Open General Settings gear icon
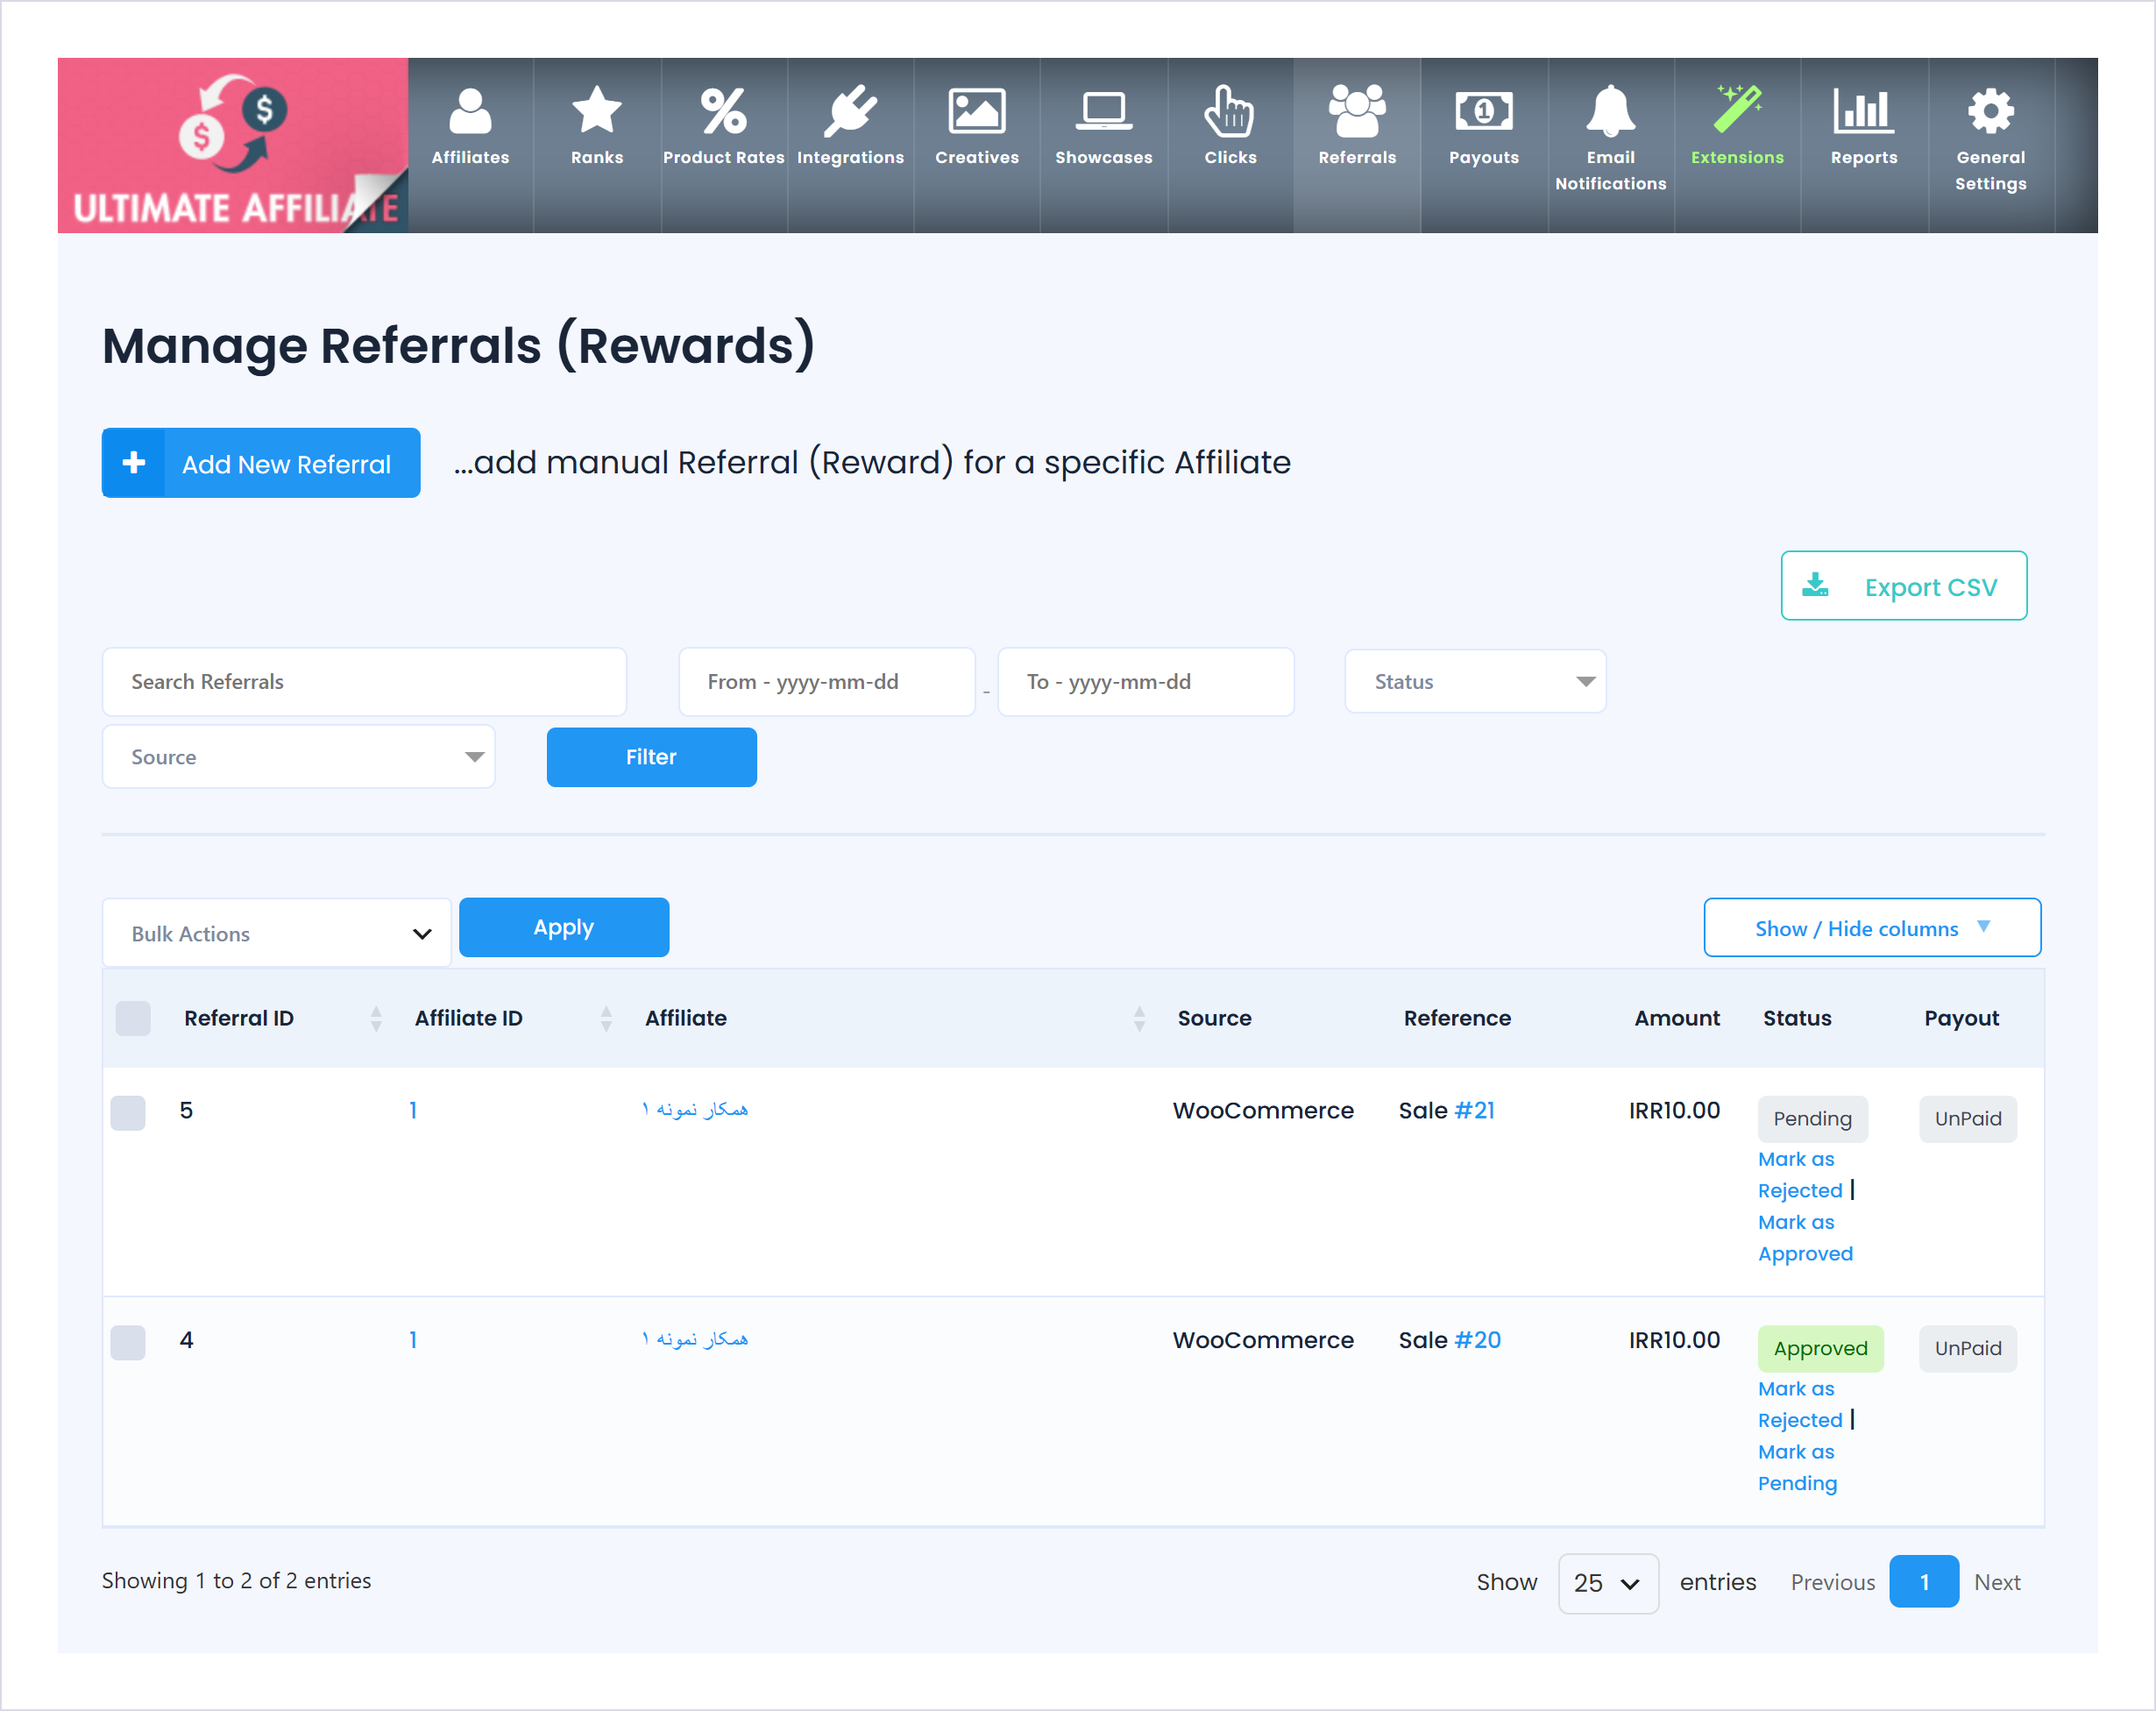 [x=1991, y=110]
